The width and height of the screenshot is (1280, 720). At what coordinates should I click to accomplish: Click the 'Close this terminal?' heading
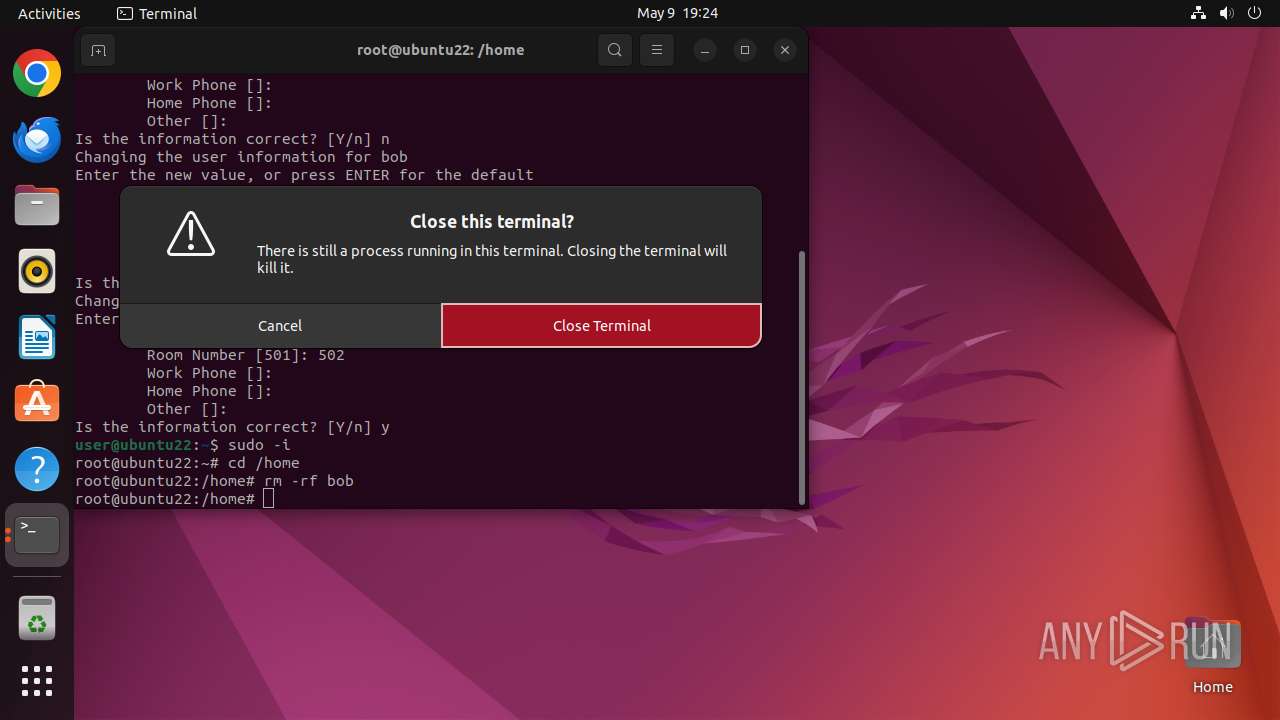[492, 222]
